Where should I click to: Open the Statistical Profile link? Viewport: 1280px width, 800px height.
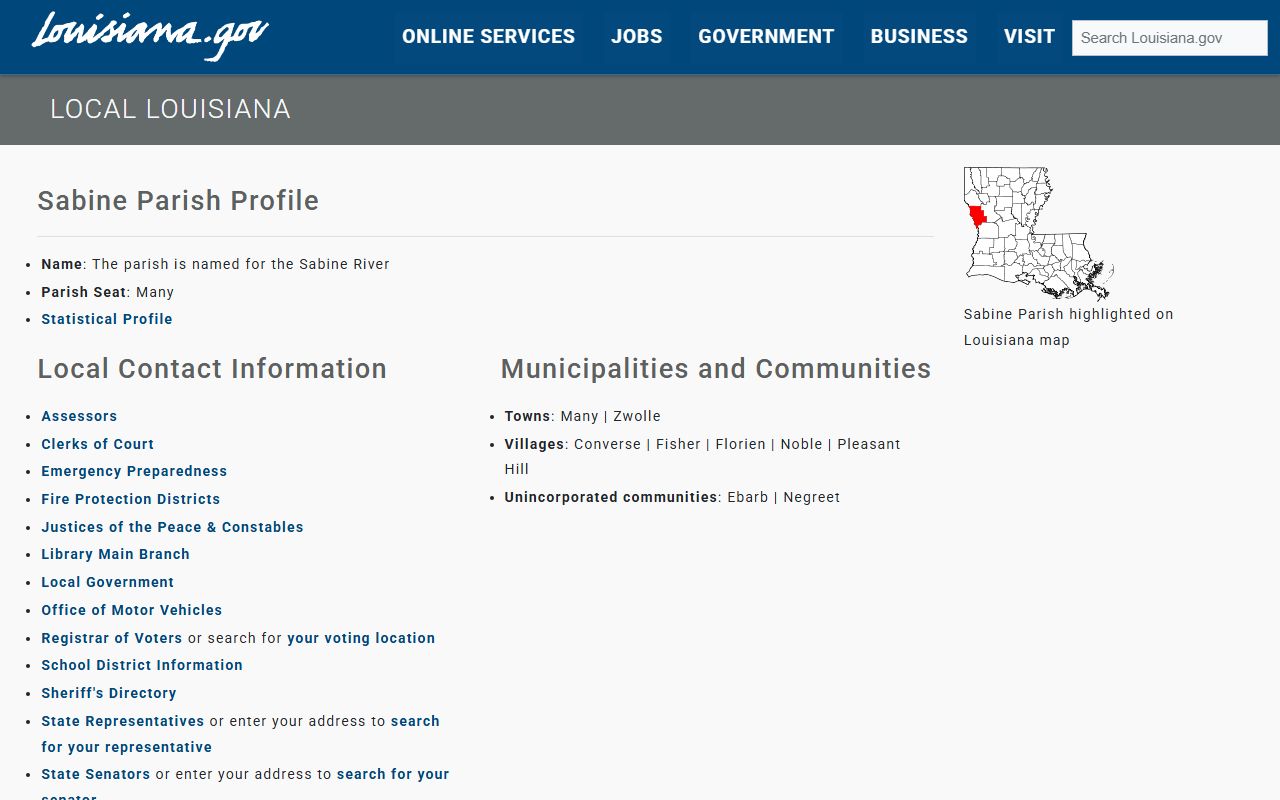[x=107, y=319]
